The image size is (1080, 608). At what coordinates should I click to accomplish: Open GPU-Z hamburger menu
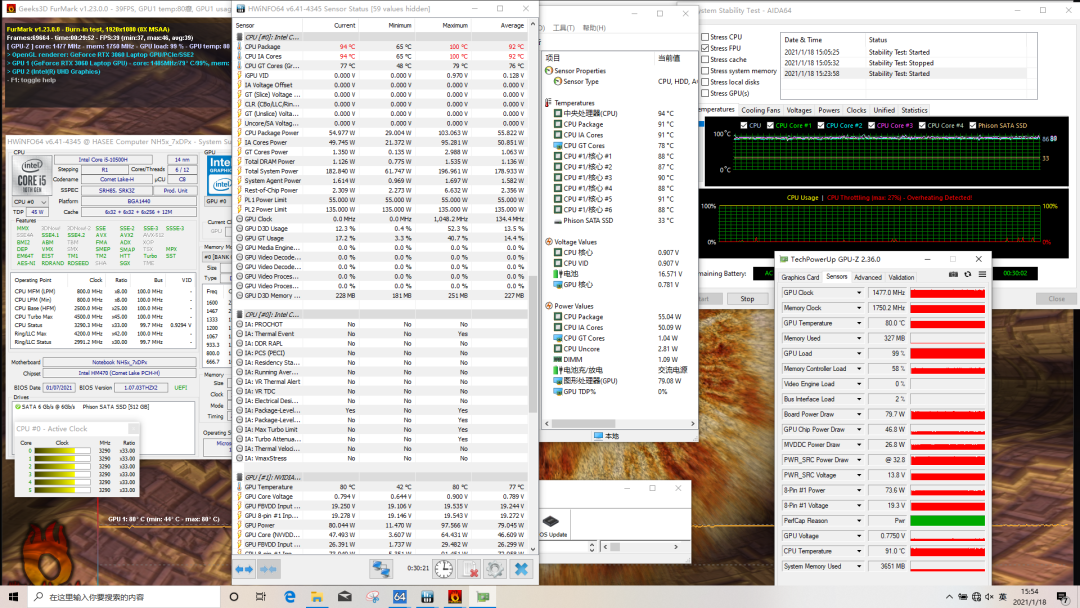tap(982, 274)
